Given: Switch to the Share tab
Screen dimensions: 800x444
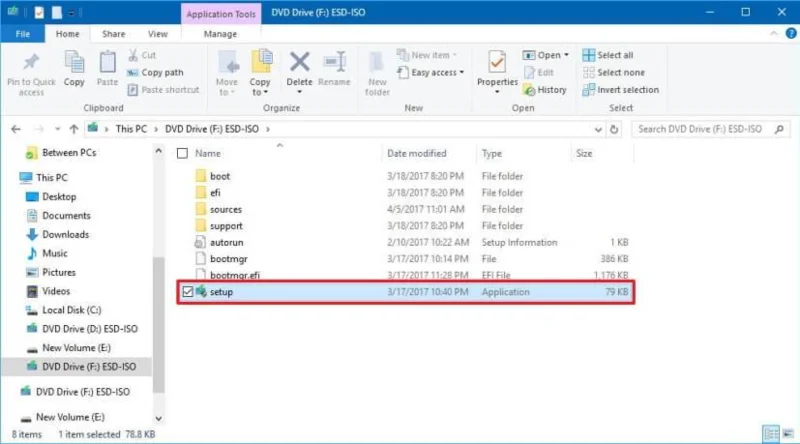Looking at the screenshot, I should (113, 34).
